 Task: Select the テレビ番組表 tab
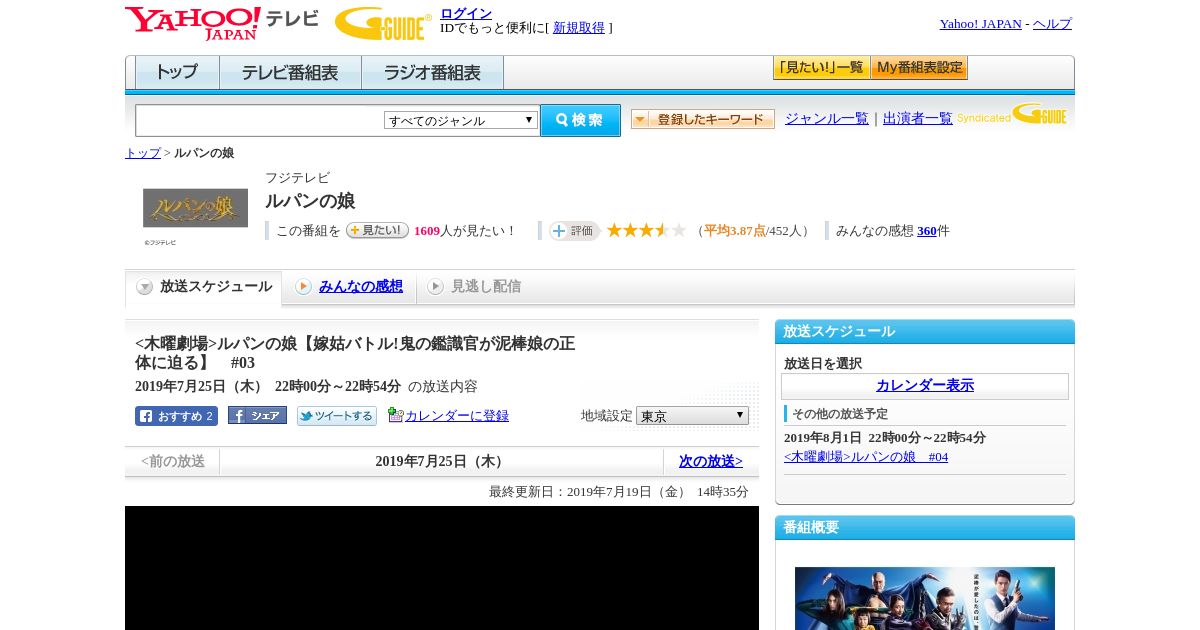coord(290,73)
